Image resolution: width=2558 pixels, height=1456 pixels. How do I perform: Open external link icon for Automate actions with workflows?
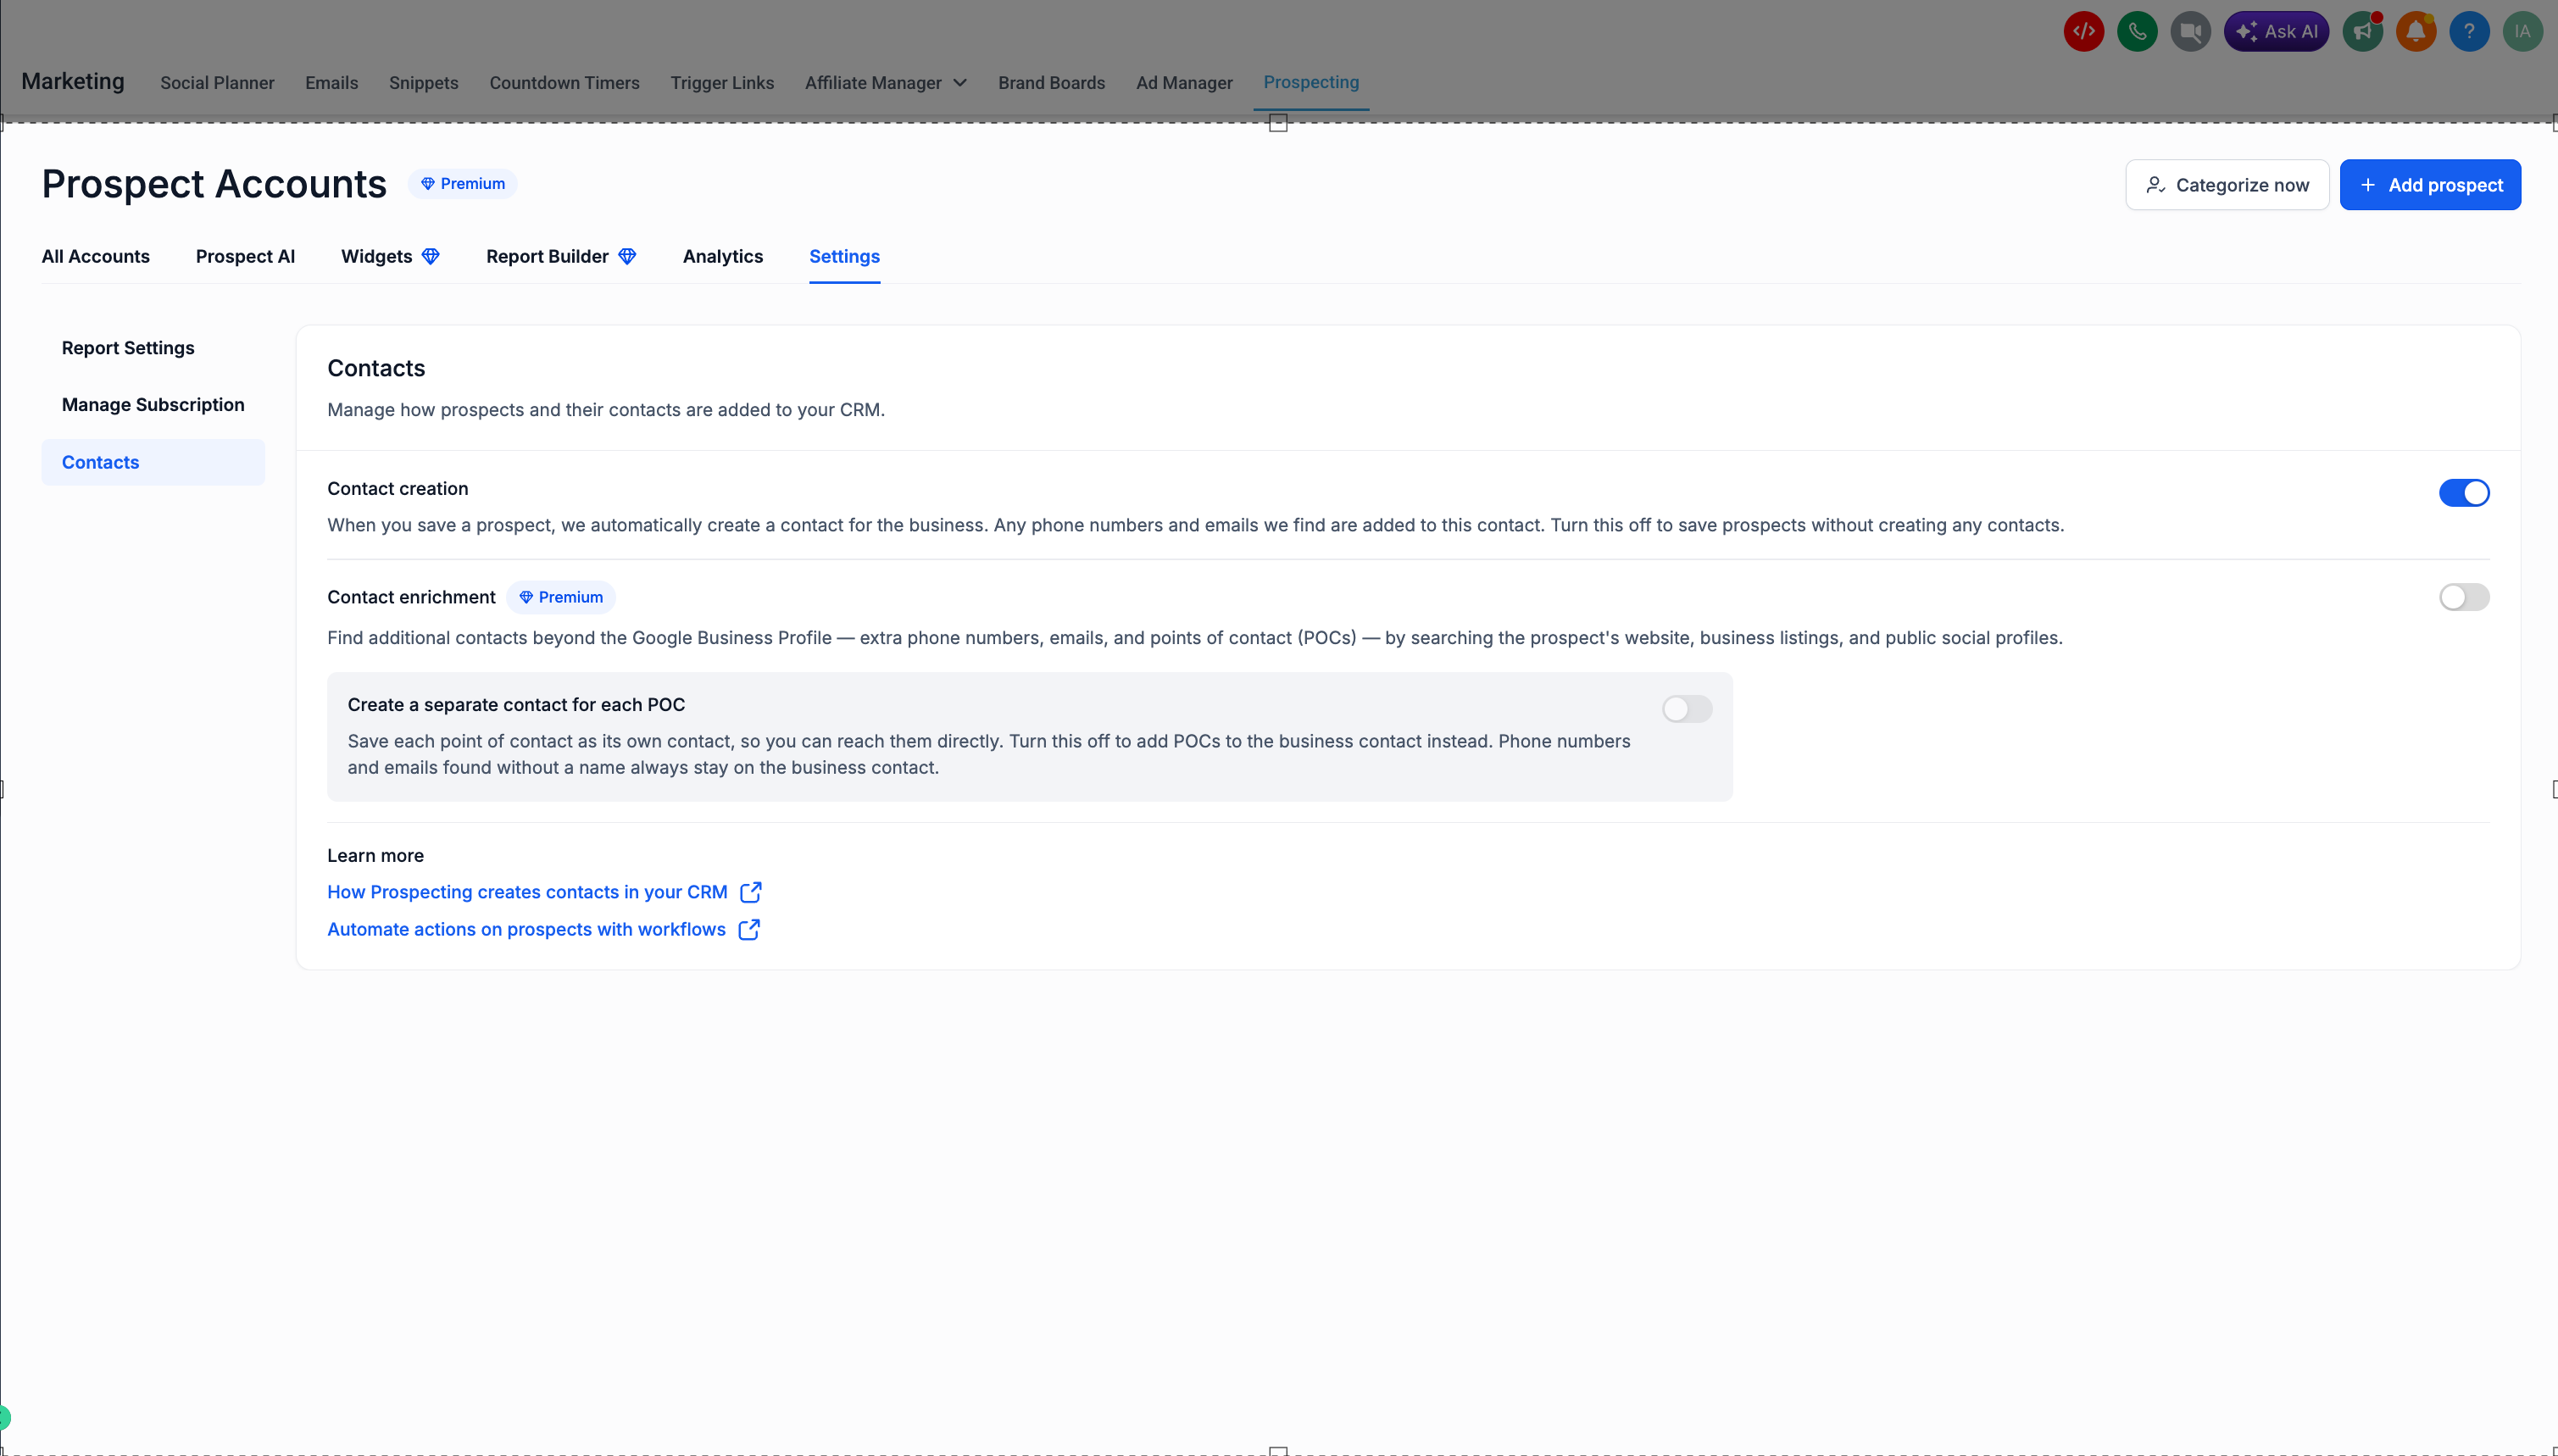pos(749,929)
